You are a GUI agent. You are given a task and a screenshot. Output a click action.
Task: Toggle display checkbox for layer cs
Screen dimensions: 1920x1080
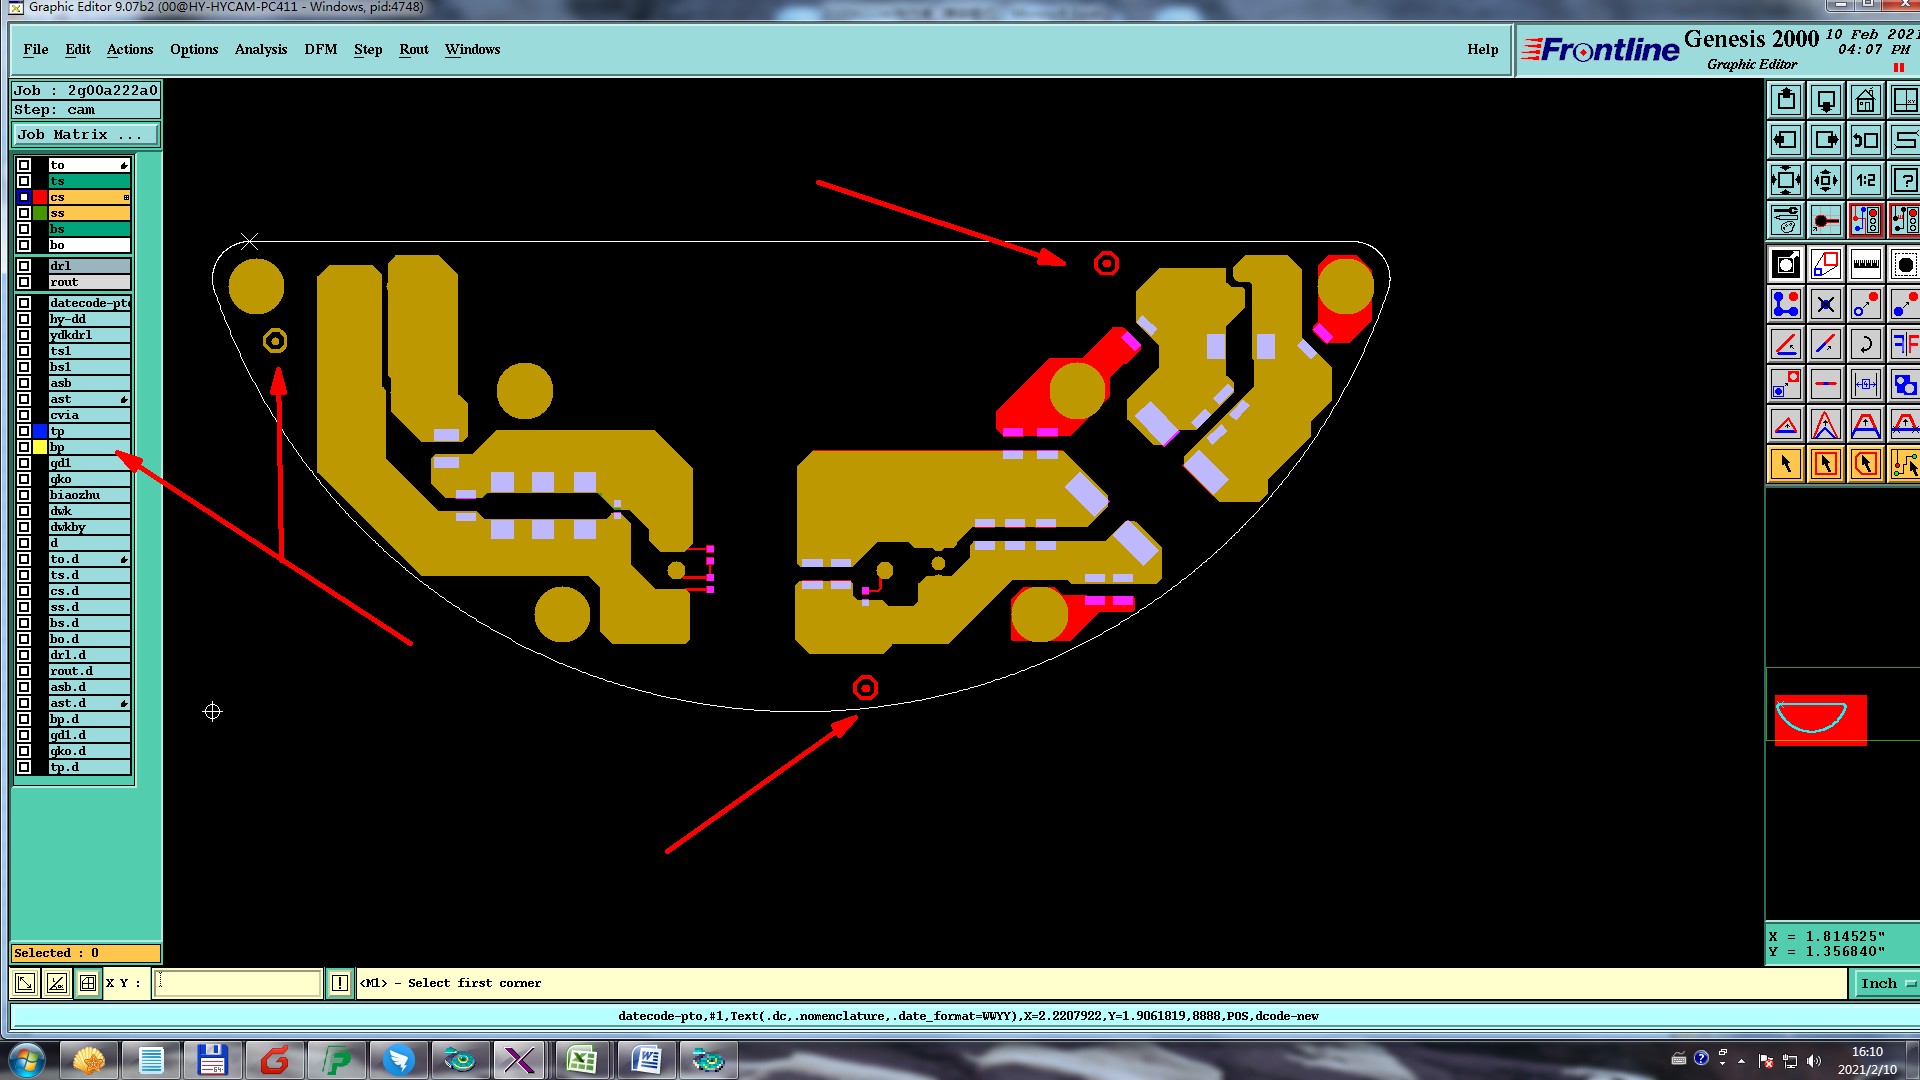tap(24, 197)
